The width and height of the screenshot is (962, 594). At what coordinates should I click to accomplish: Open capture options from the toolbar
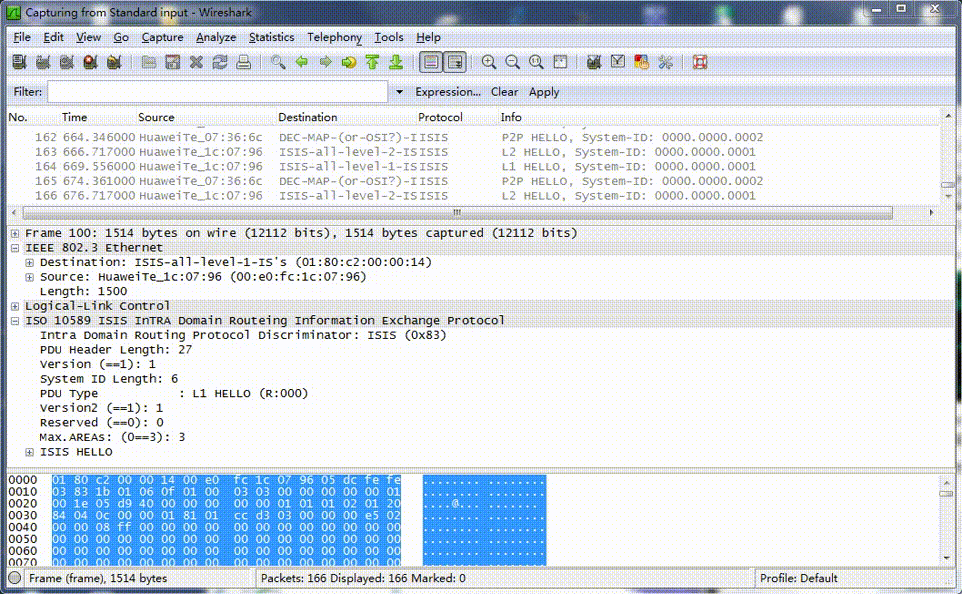coord(43,62)
